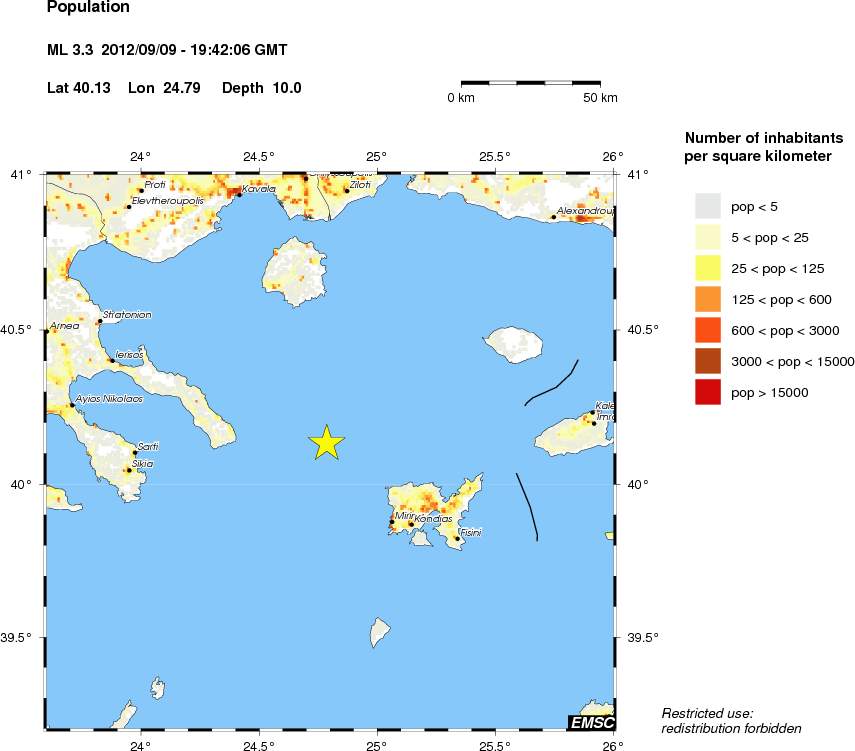Viewport: 855px width, 751px height.
Task: Select the yellow '25 < pop < 125' swatch
Action: tap(708, 268)
